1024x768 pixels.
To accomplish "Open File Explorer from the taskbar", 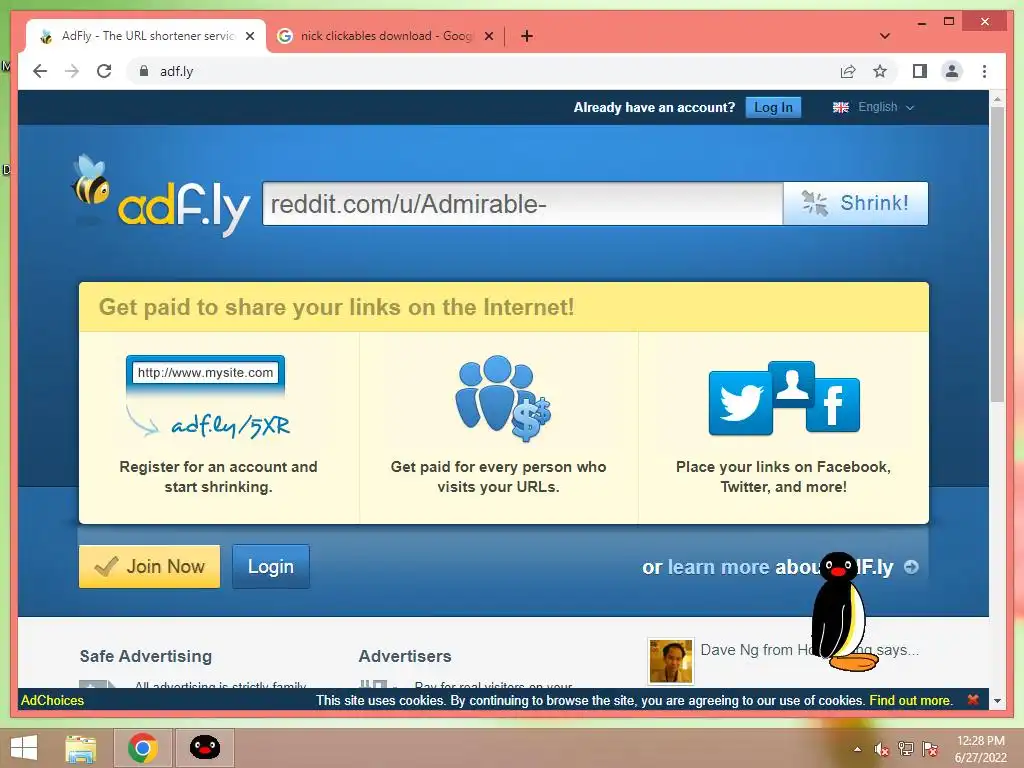I will (x=81, y=748).
